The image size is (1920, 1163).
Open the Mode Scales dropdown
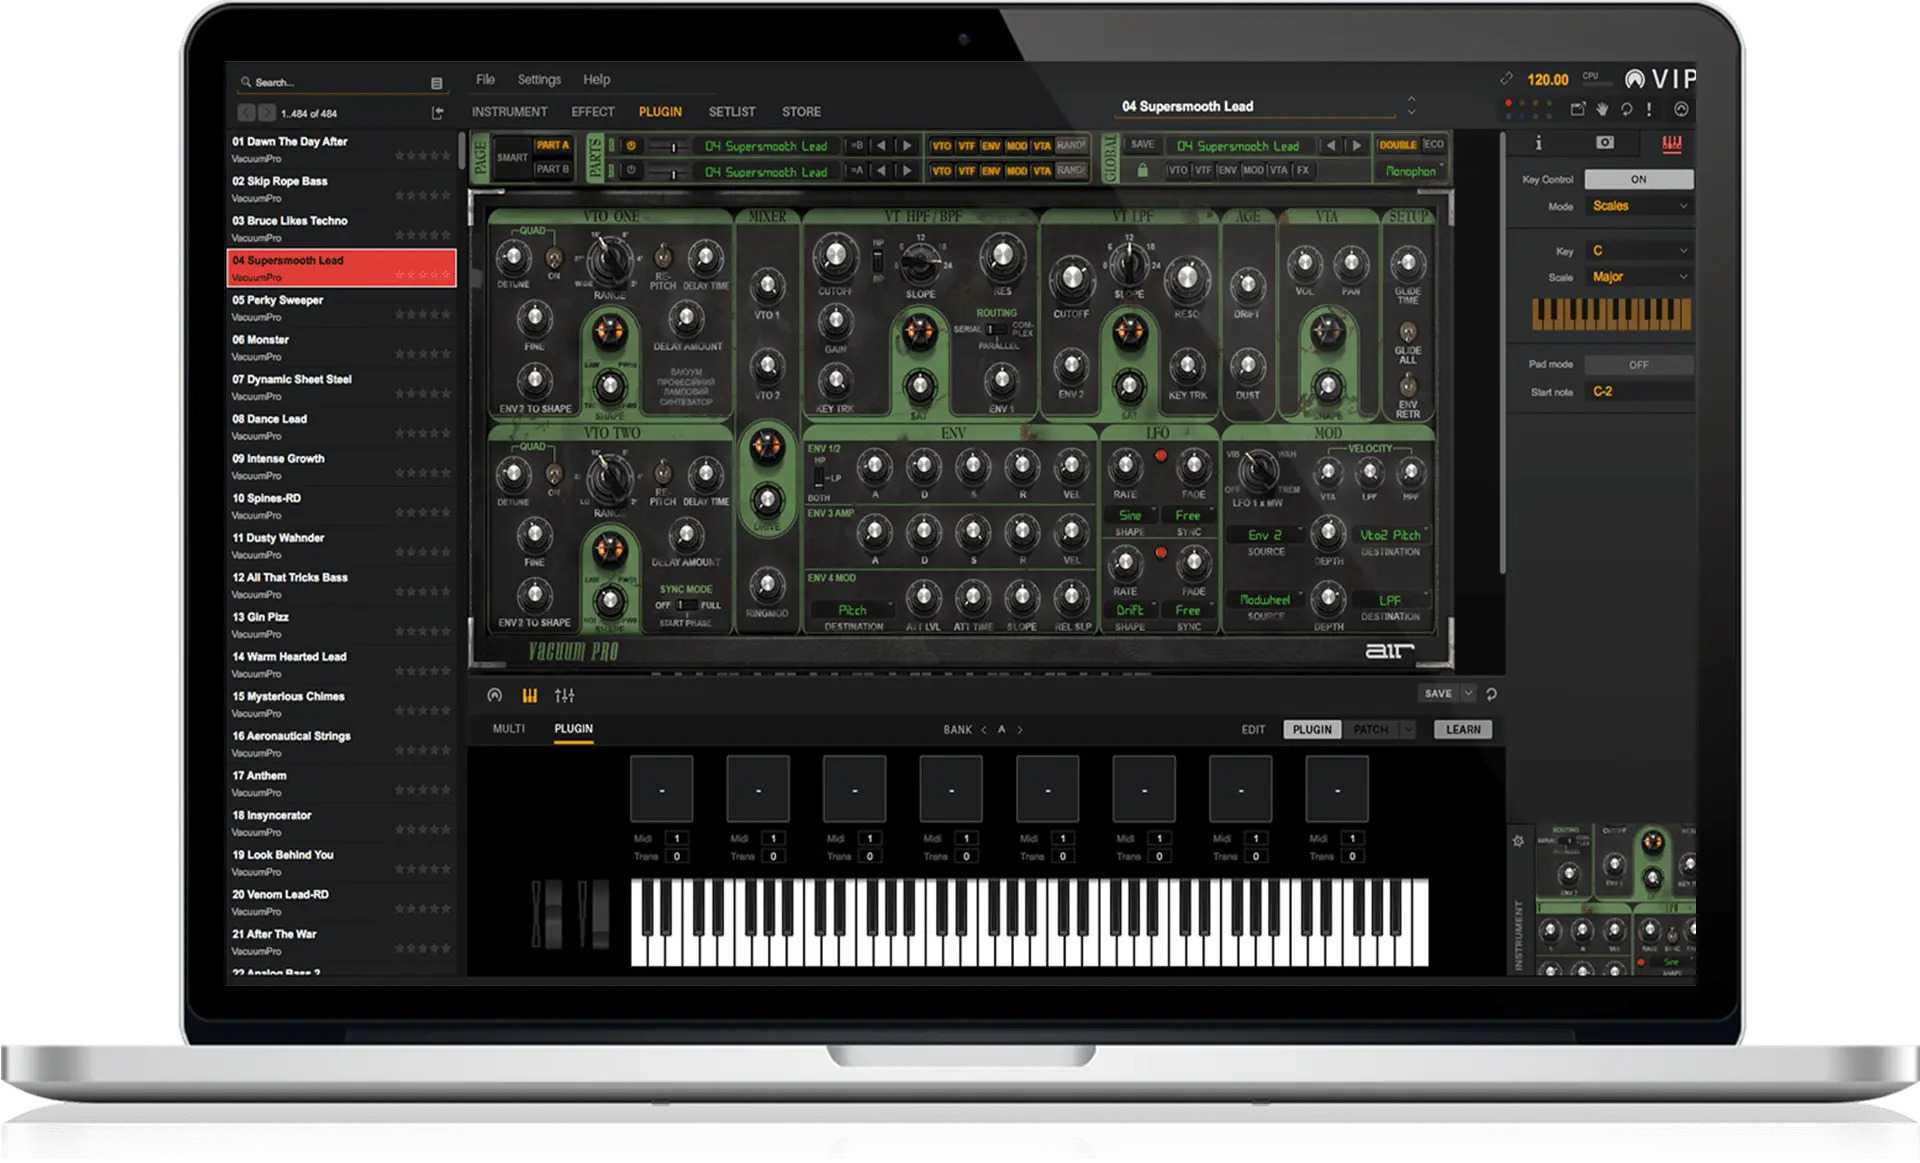1640,206
